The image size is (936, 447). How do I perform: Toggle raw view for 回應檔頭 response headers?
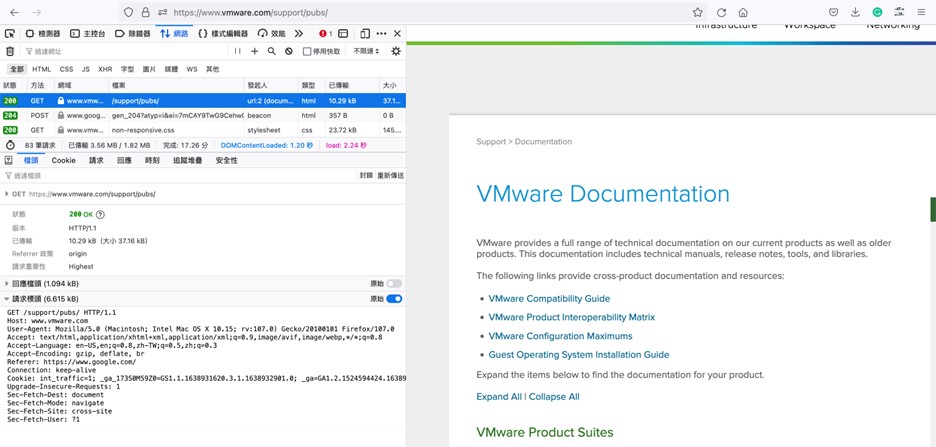click(393, 284)
